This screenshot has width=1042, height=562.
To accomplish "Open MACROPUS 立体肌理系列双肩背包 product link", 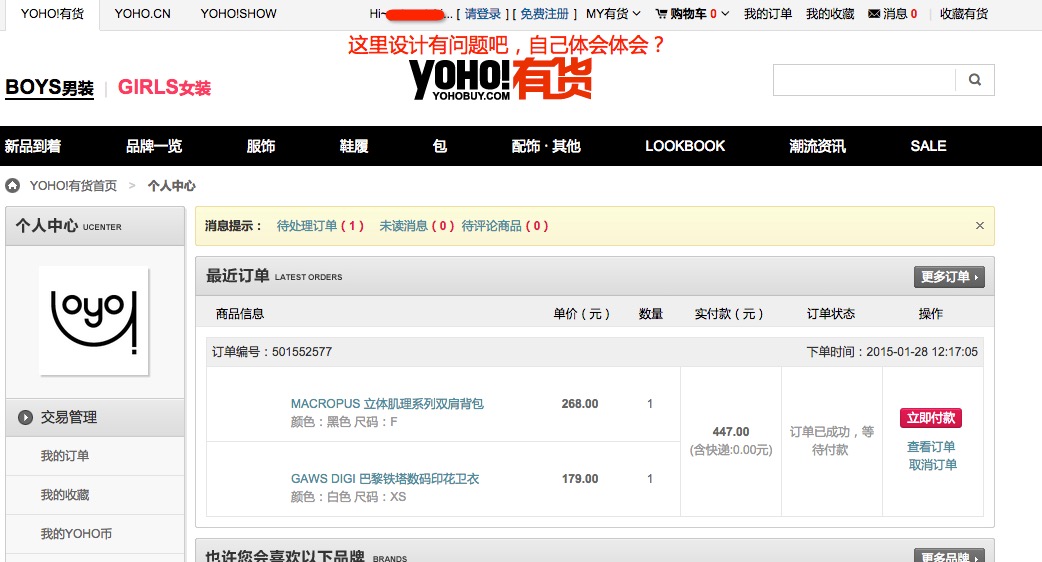I will pos(387,404).
